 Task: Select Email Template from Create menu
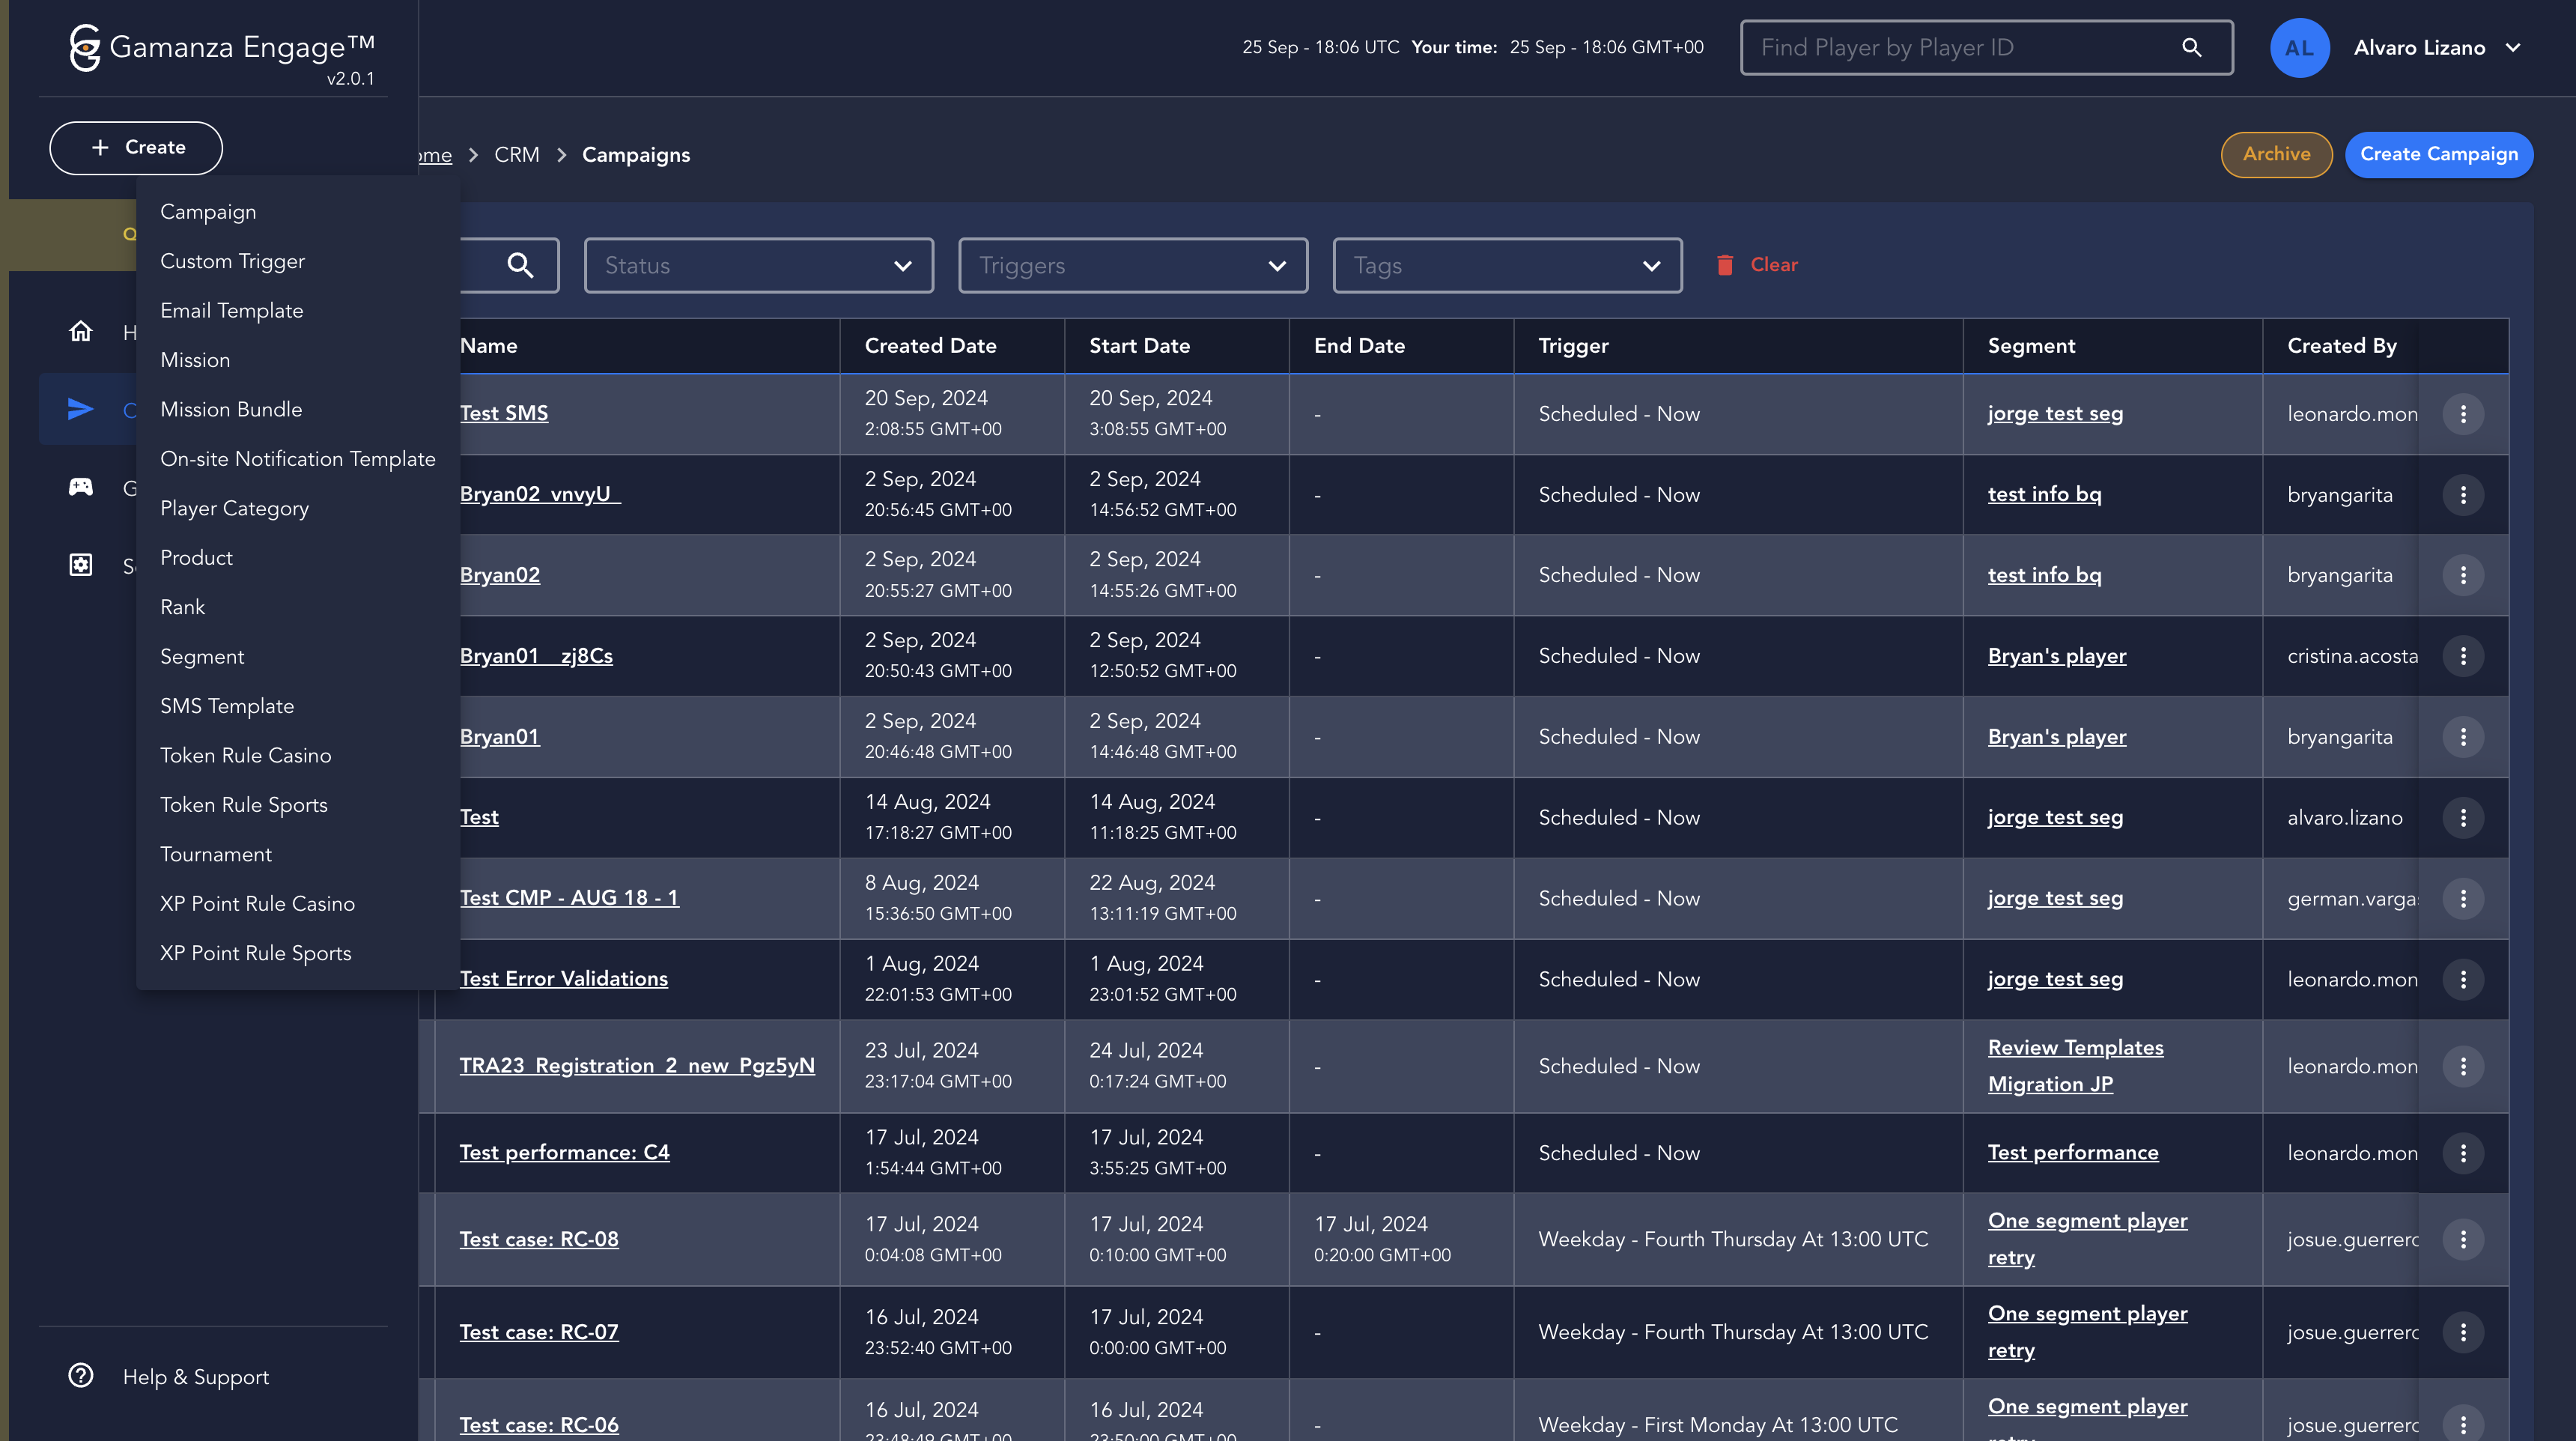[x=231, y=311]
